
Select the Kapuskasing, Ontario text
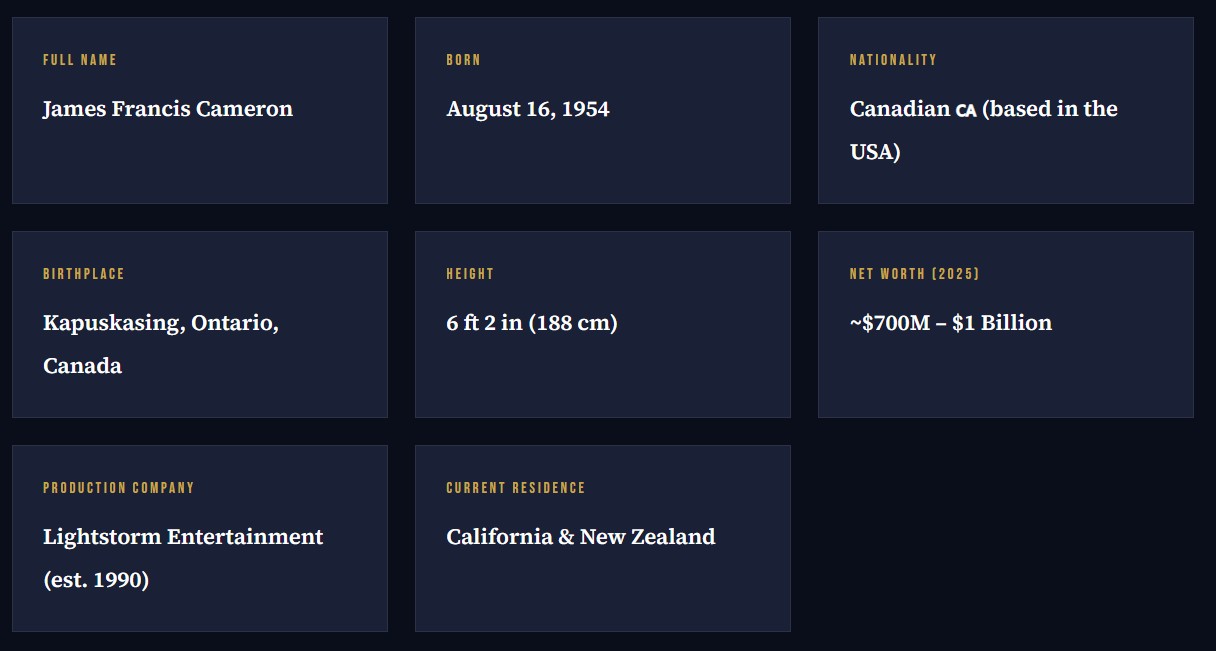[161, 323]
